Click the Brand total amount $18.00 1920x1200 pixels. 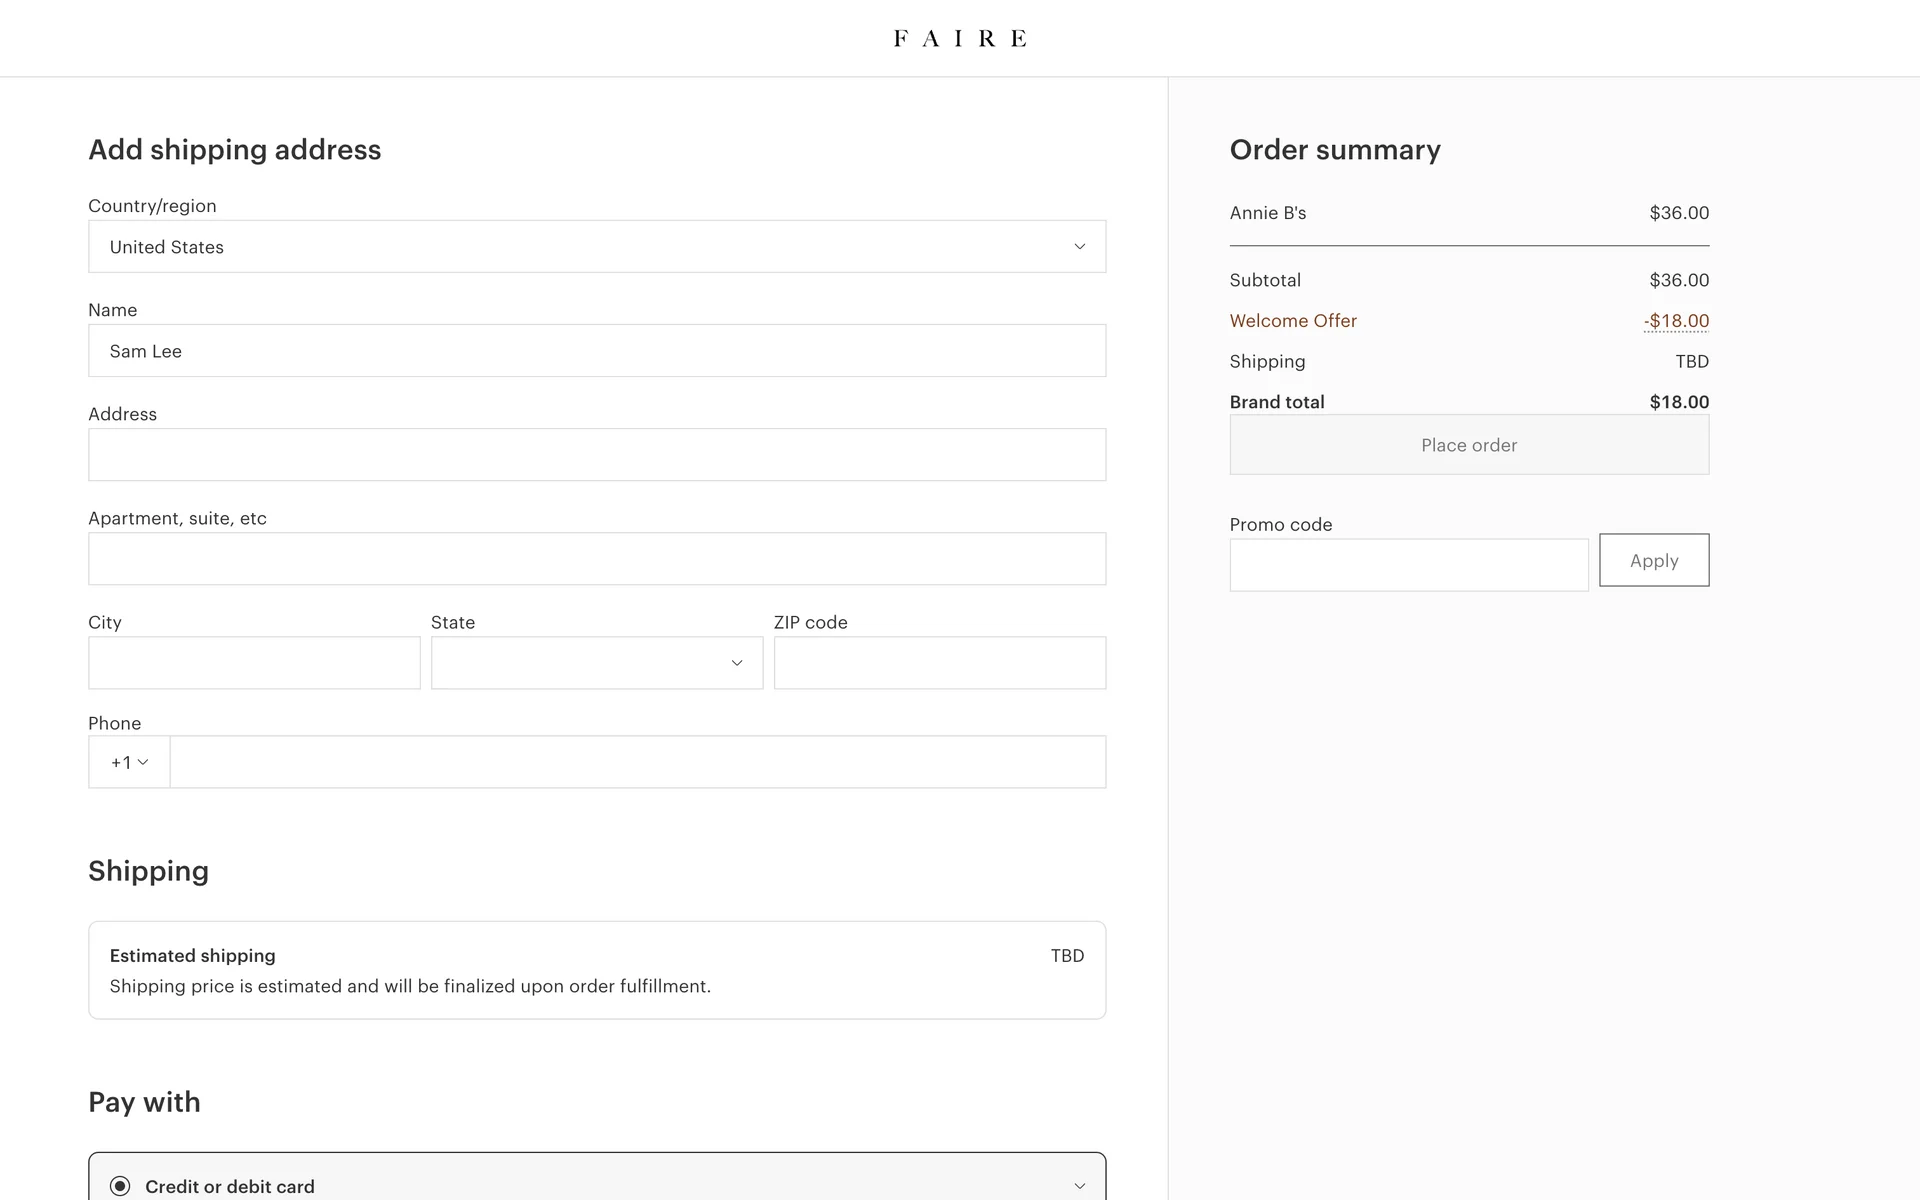1678,402
